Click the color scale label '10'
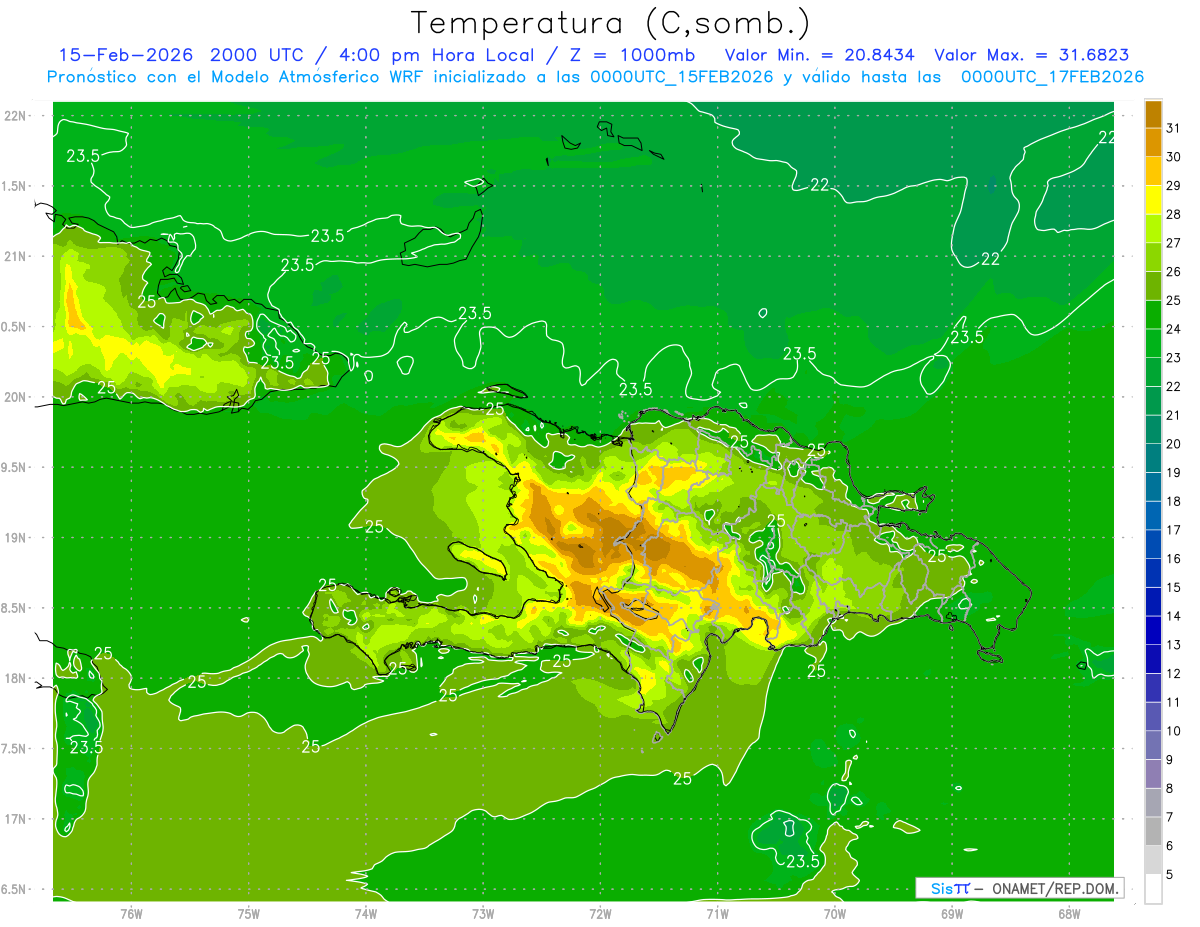 (1174, 731)
